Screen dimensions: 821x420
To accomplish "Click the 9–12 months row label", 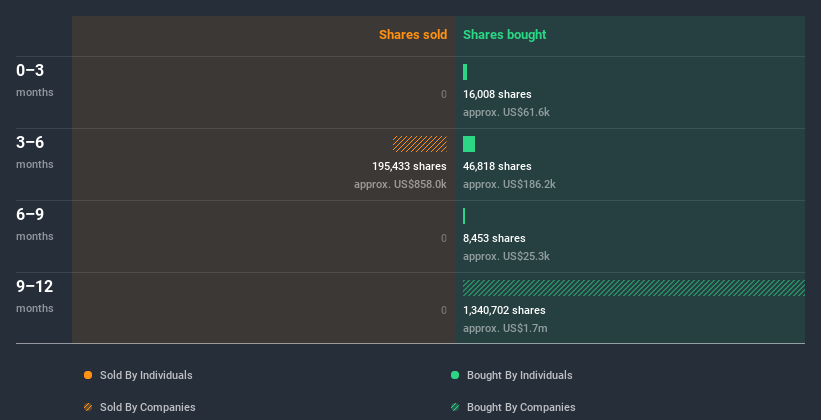I will [x=35, y=296].
